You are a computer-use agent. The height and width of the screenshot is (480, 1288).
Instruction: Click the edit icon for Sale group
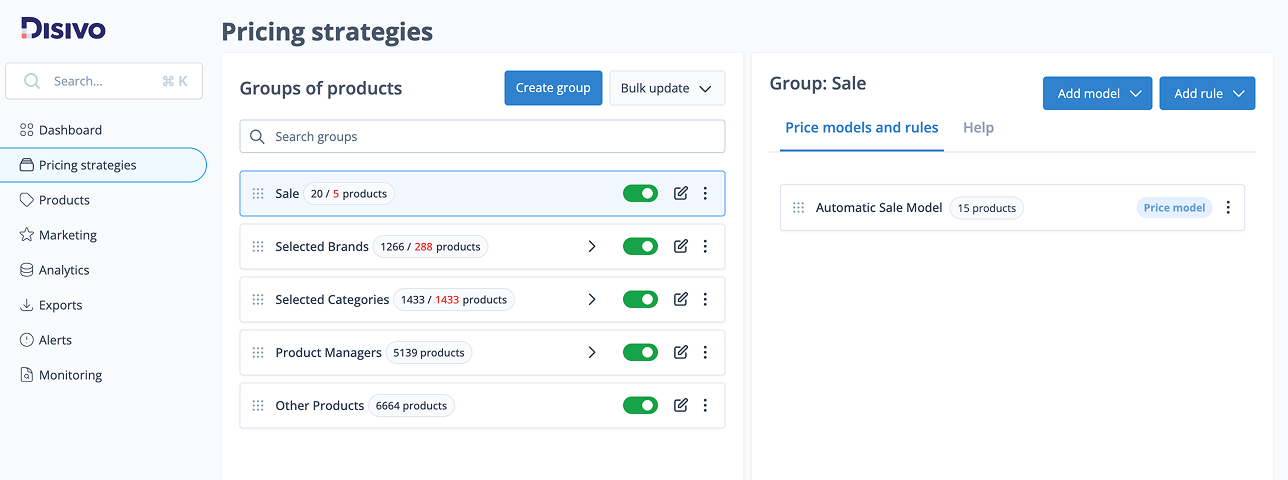681,193
